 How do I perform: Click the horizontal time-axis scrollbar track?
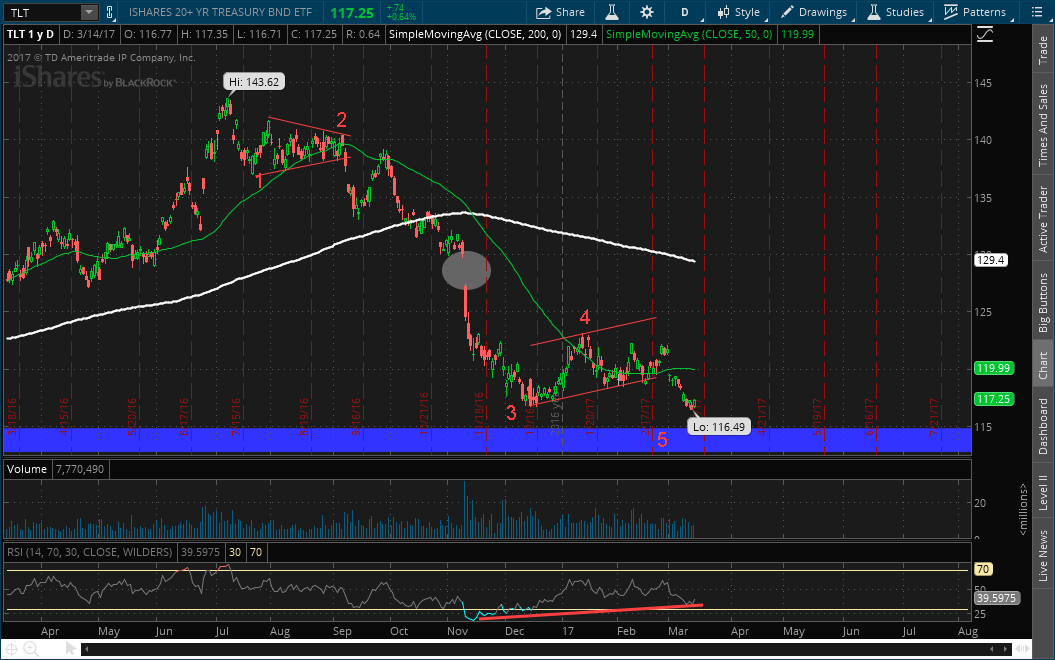tap(546, 649)
